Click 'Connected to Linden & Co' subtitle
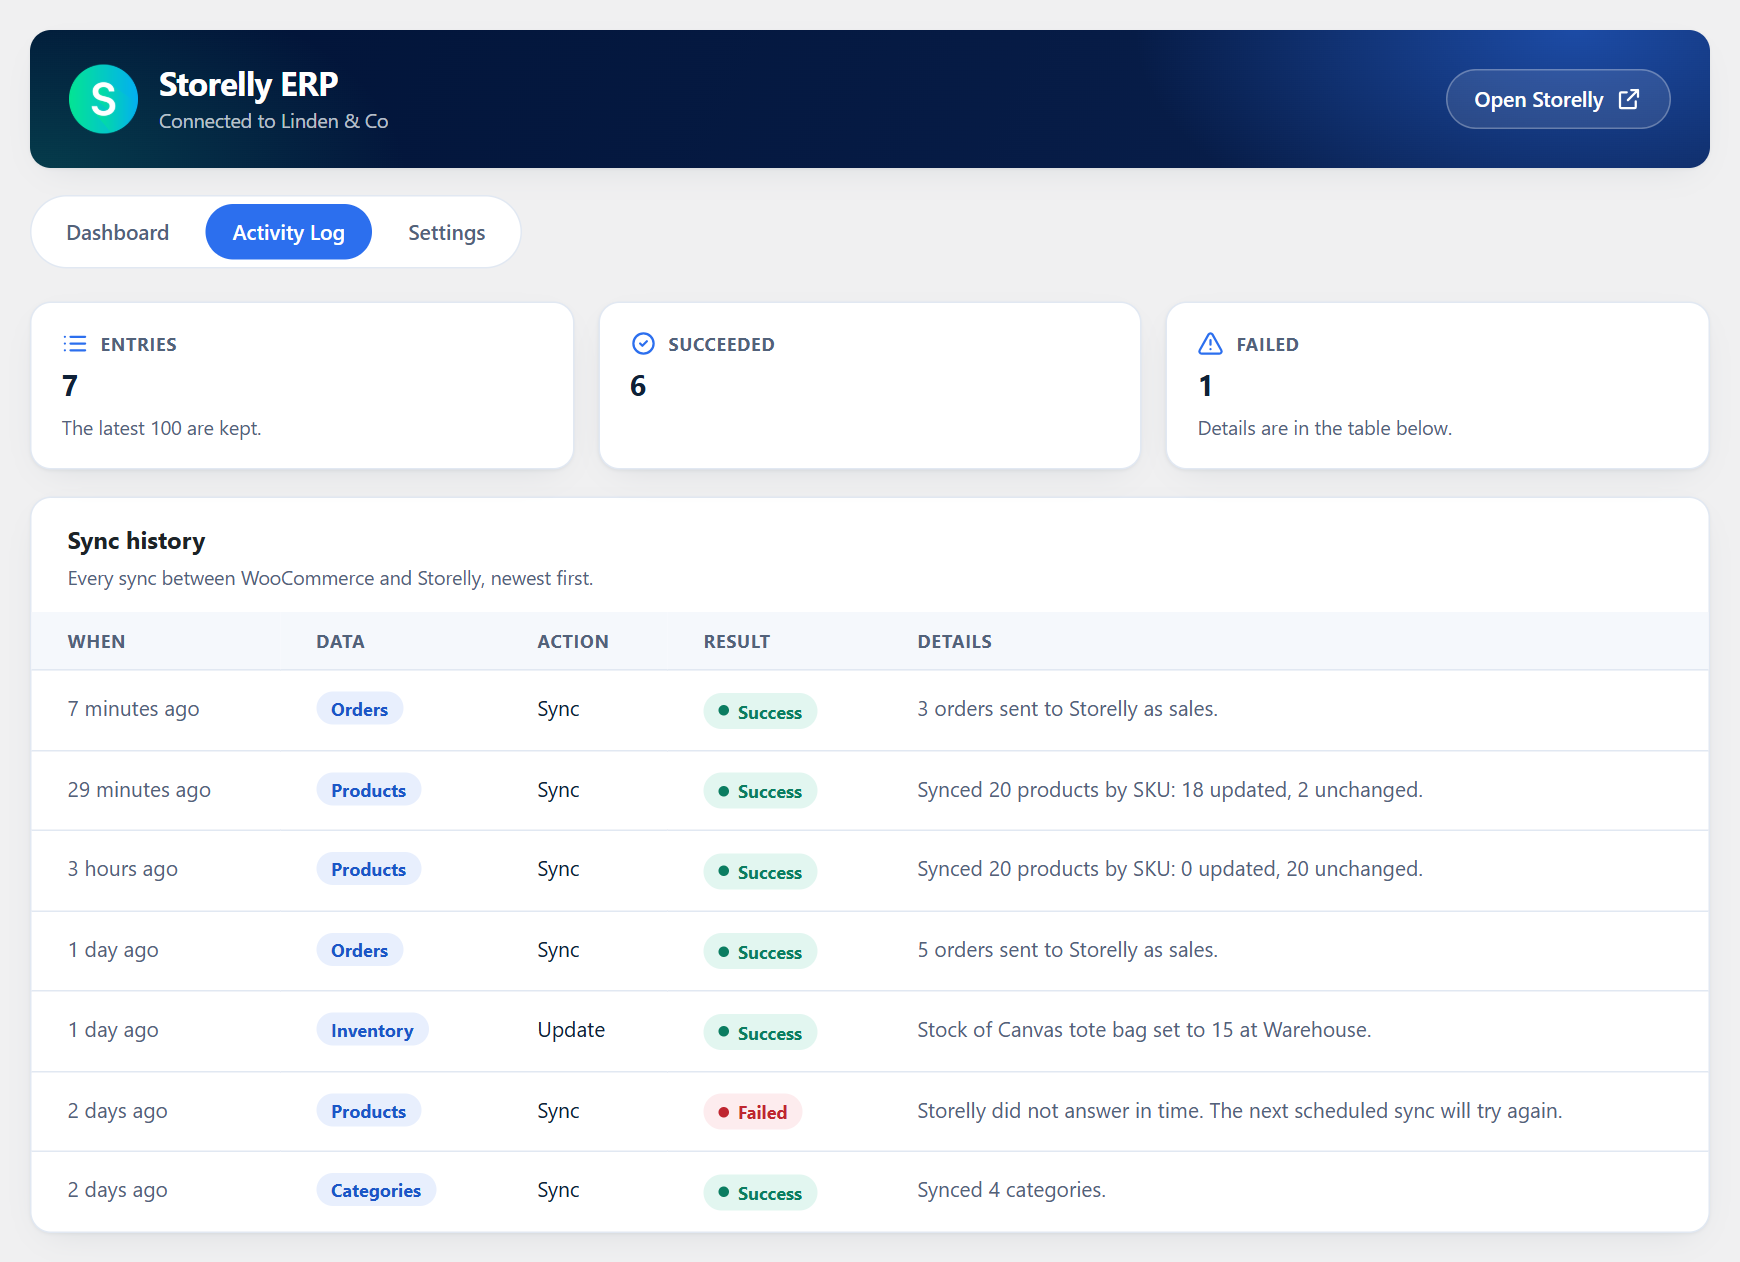The width and height of the screenshot is (1740, 1262). pos(274,121)
